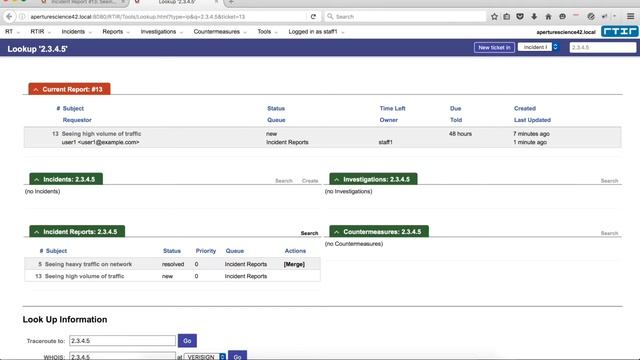640x360 pixels.
Task: Collapse the Incident Reports: 2.3.4.5 section
Action: pyautogui.click(x=37, y=232)
